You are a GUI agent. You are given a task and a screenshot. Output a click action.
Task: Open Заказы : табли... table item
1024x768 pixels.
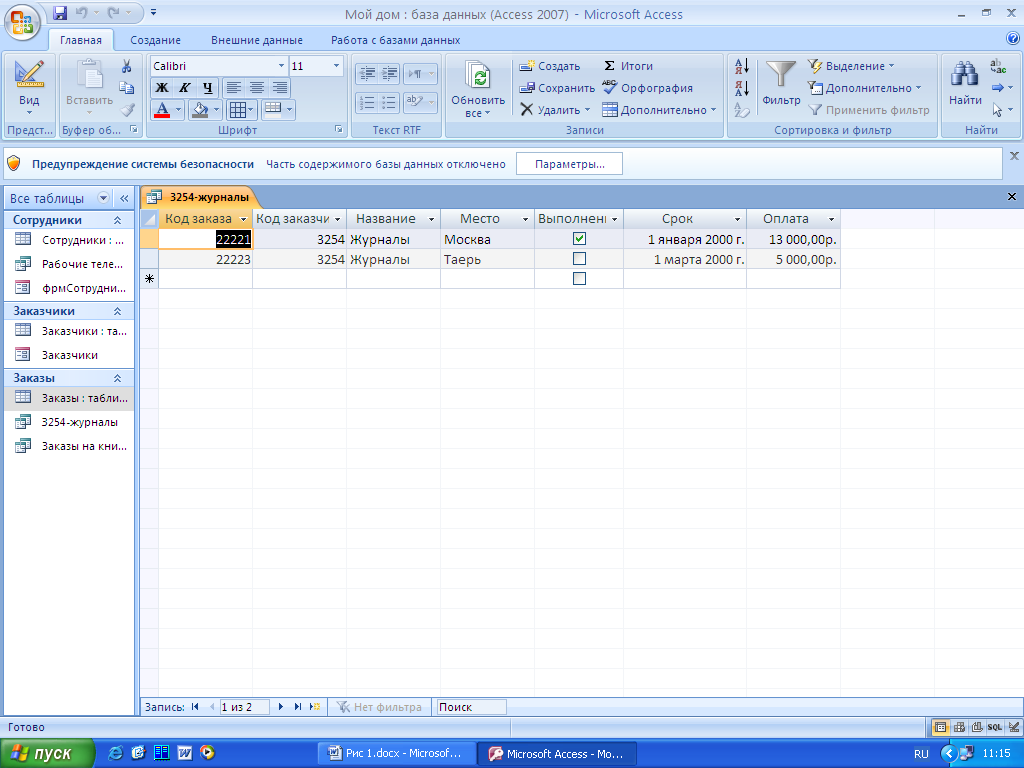pyautogui.click(x=69, y=398)
